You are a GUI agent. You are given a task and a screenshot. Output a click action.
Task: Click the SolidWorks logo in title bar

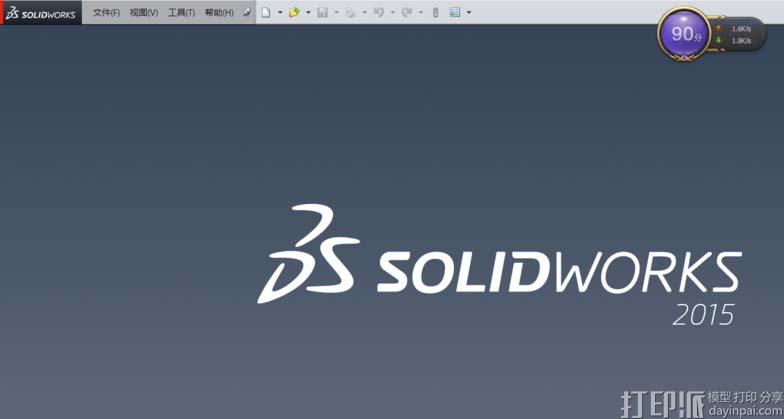tap(41, 12)
